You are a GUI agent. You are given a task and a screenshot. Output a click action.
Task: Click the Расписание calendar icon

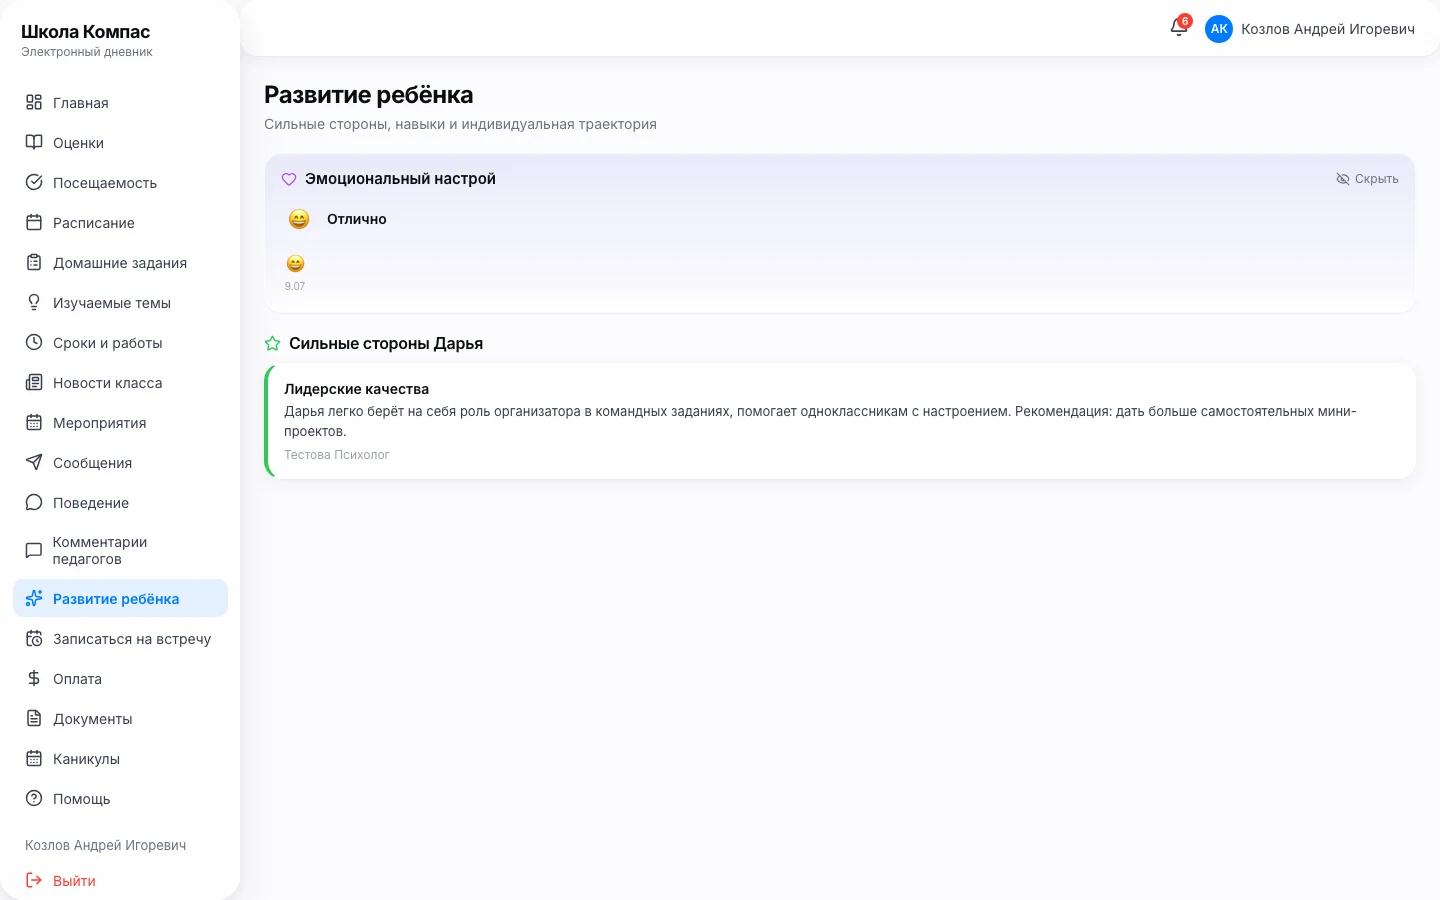34,222
